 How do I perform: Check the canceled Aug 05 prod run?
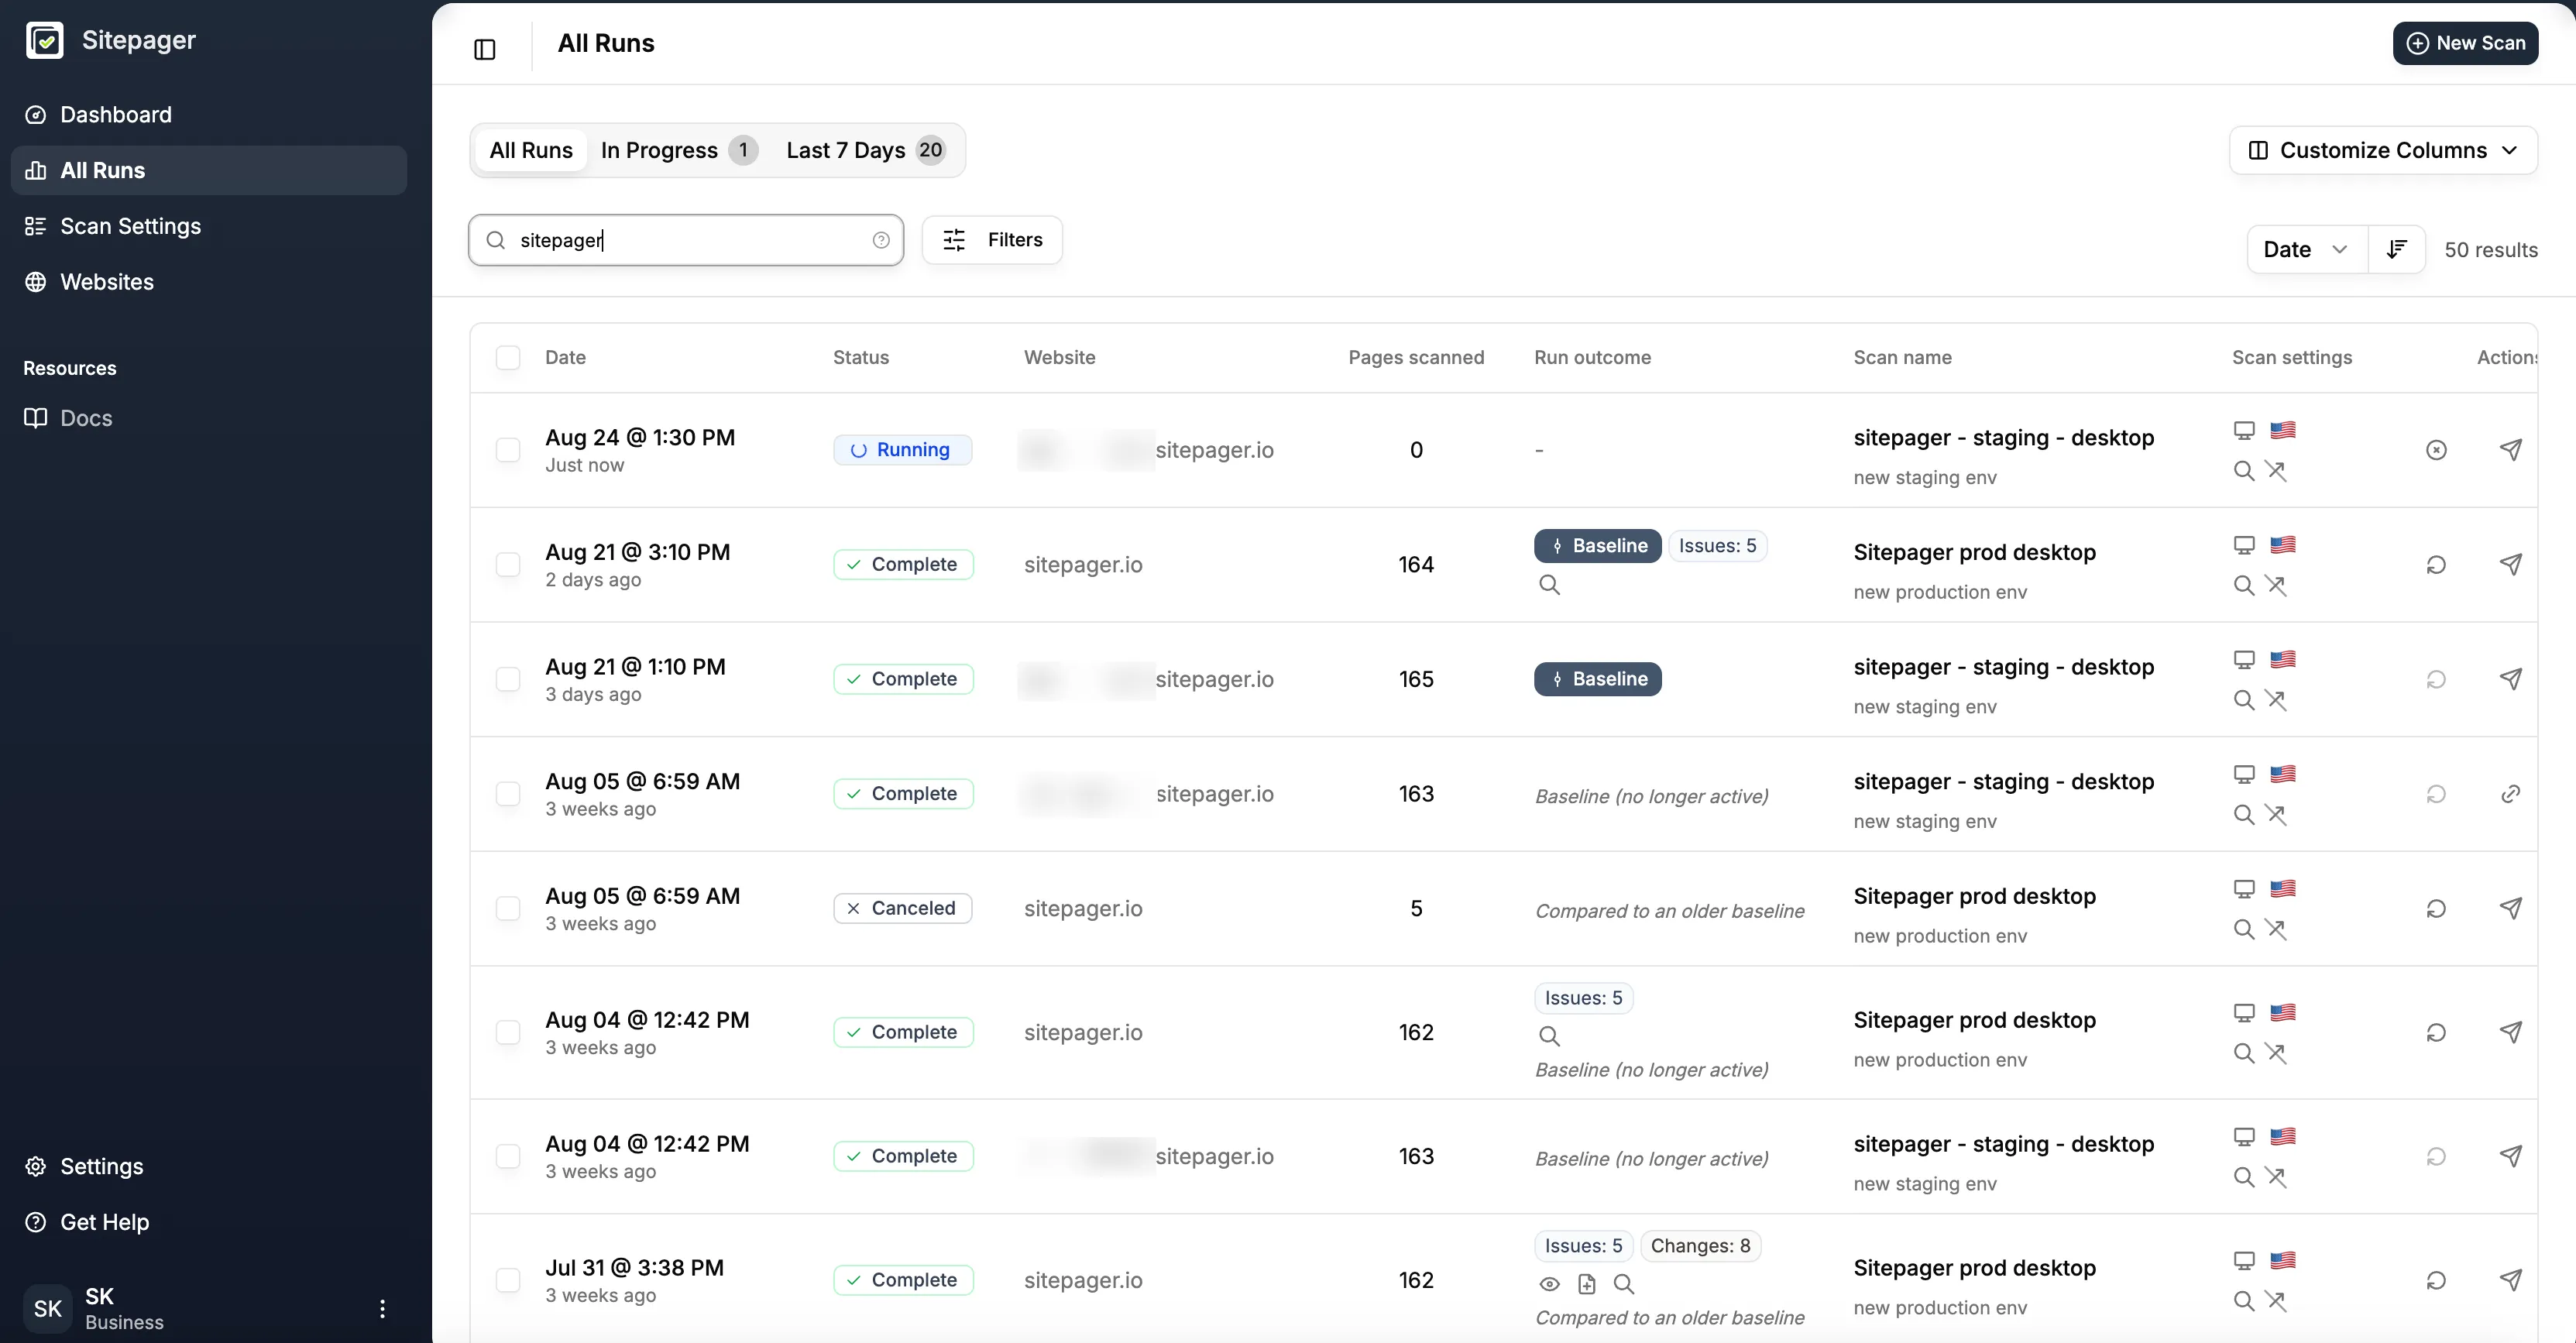pos(508,908)
